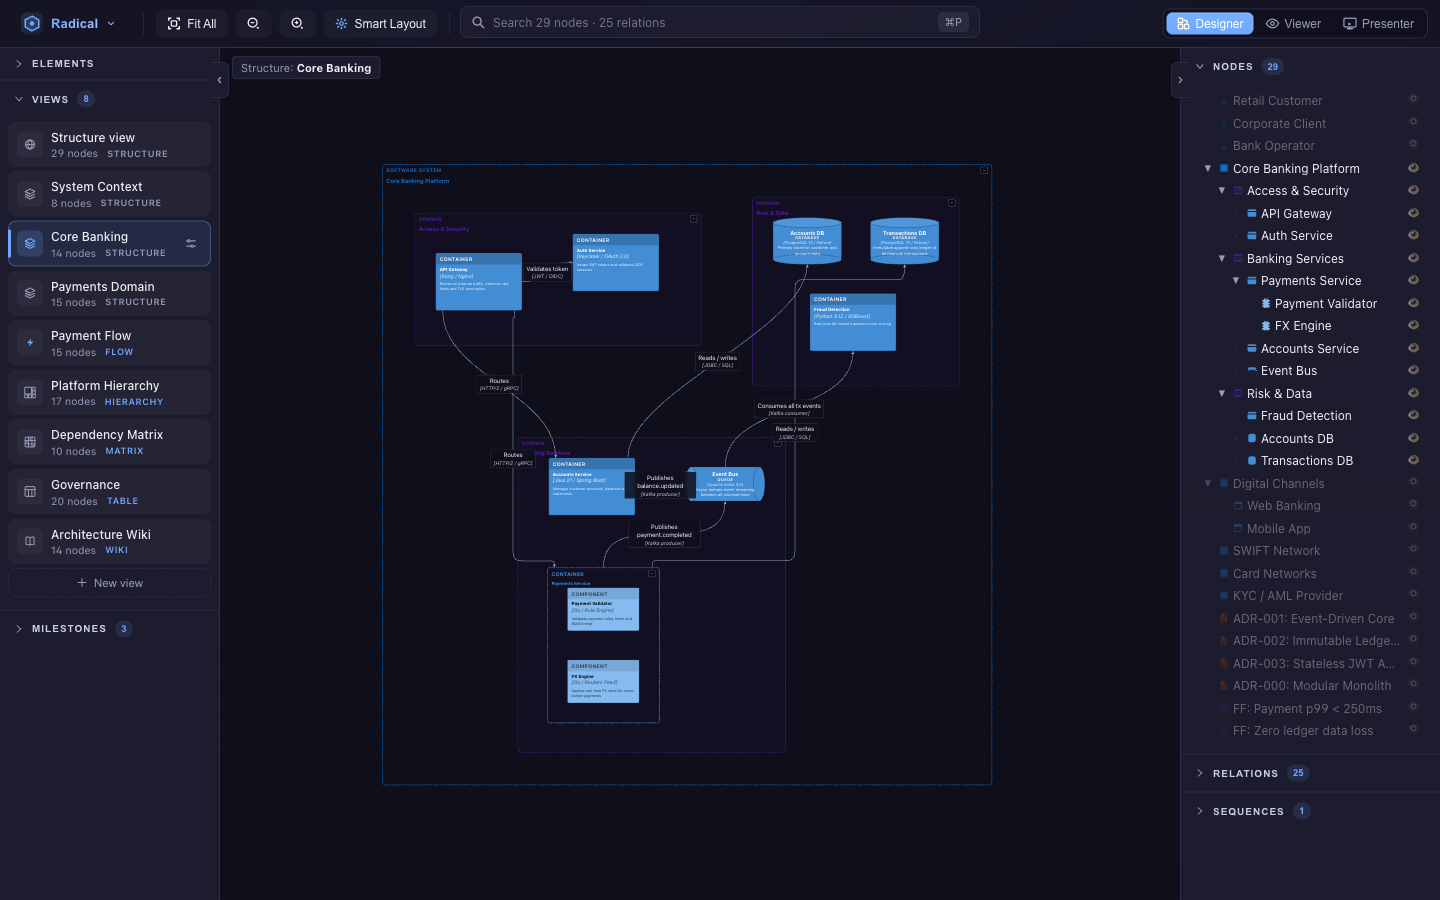Viewport: 1440px width, 900px height.
Task: Toggle visibility of Core Banking Platform node
Action: point(1413,168)
